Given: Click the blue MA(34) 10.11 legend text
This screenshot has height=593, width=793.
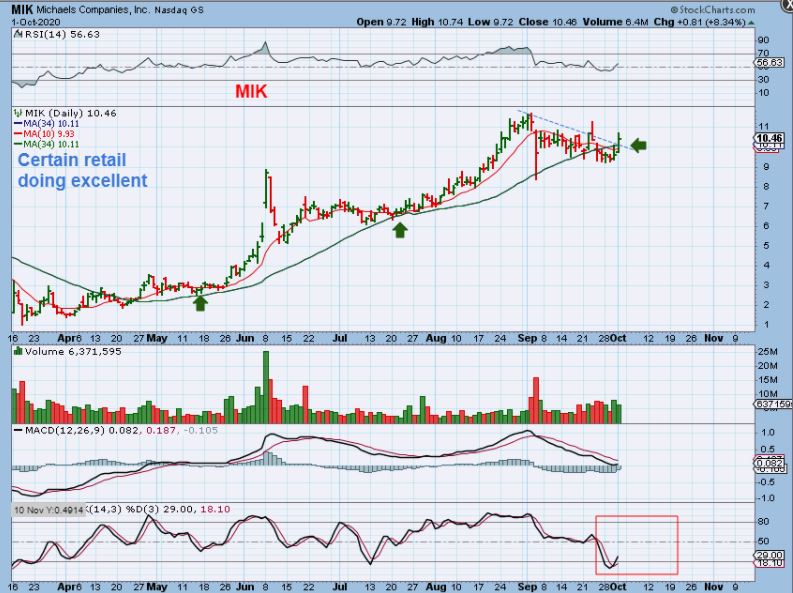Looking at the screenshot, I should point(51,124).
